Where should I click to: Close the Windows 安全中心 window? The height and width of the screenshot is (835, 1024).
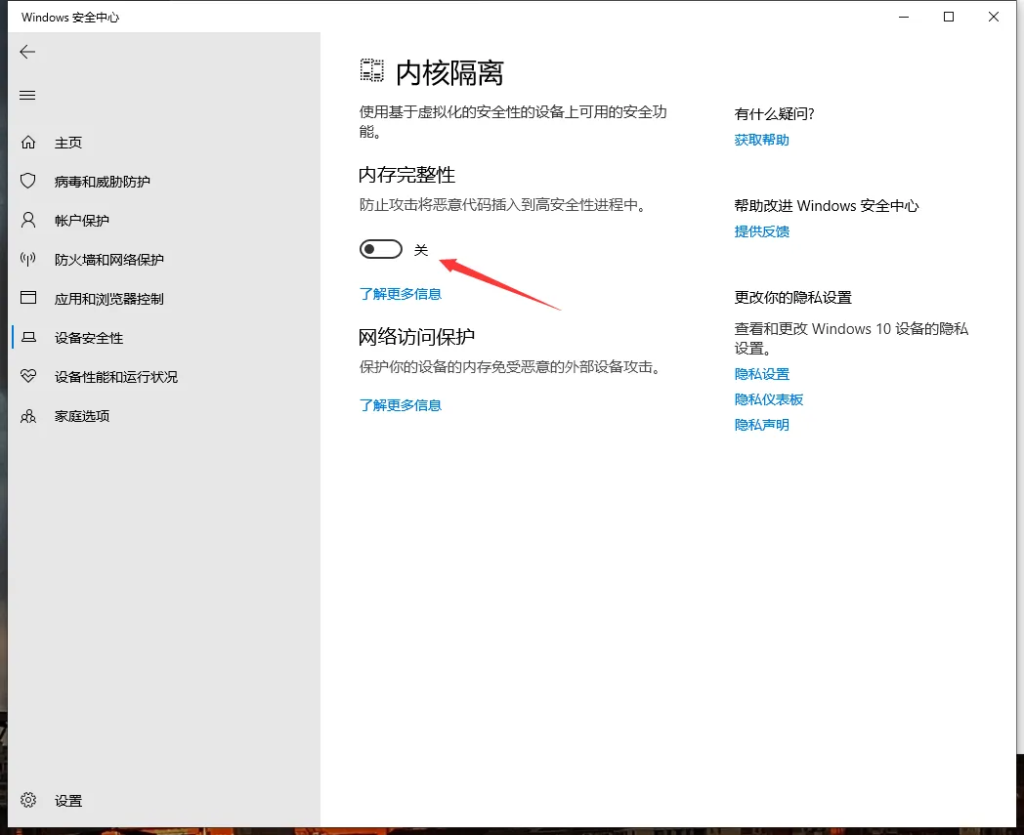[x=993, y=17]
